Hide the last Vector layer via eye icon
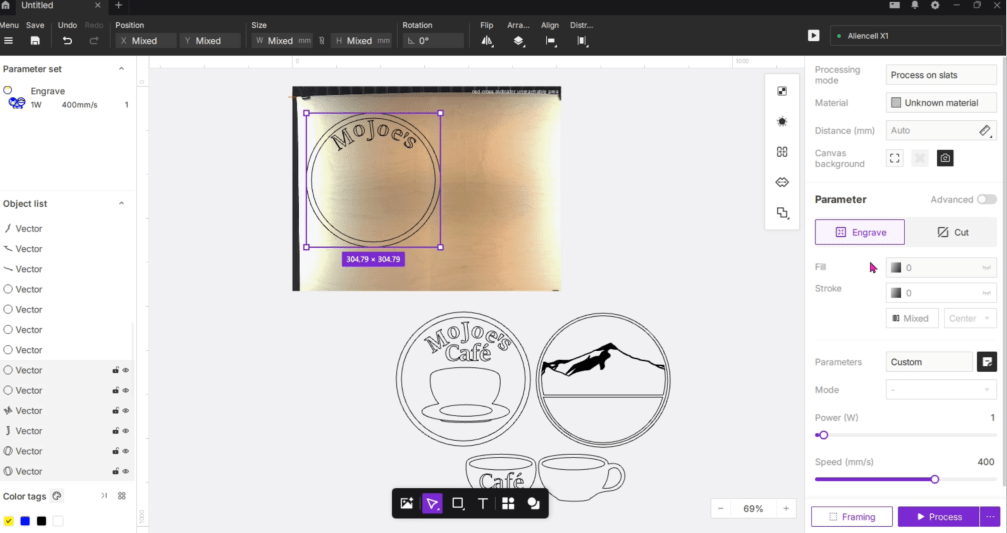The image size is (1007, 533). [x=126, y=471]
